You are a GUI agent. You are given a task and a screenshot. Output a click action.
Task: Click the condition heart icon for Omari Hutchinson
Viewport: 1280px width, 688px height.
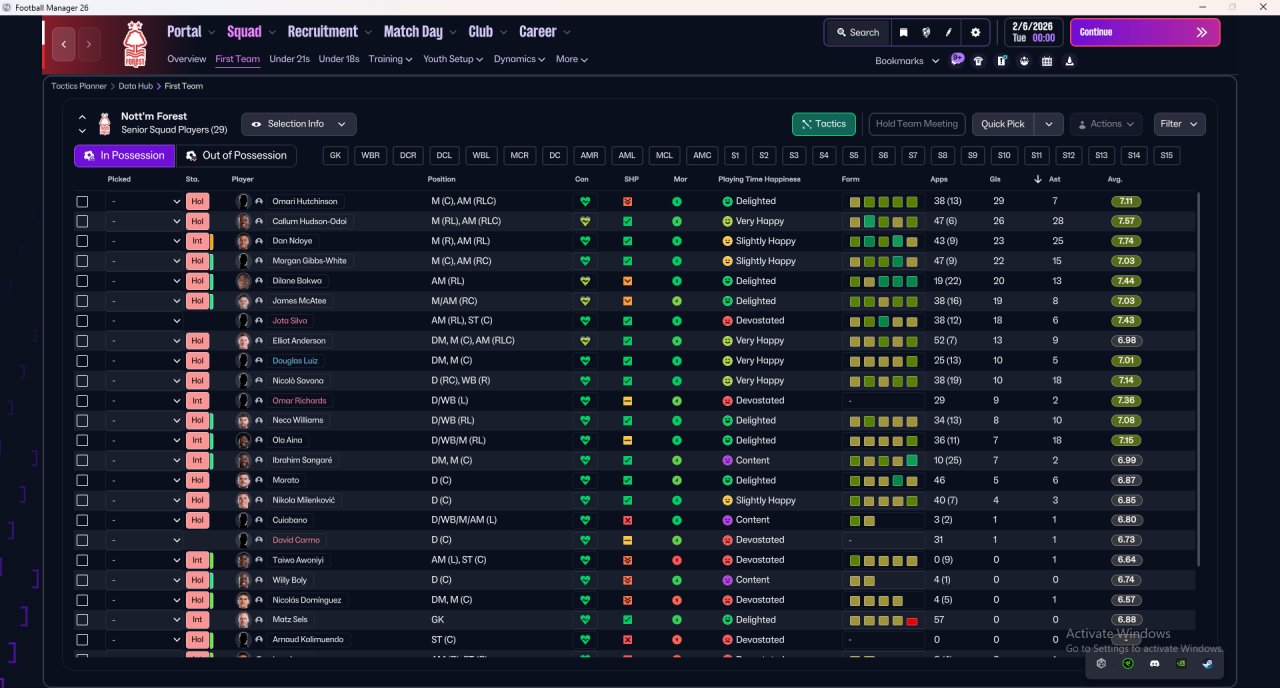click(x=585, y=201)
